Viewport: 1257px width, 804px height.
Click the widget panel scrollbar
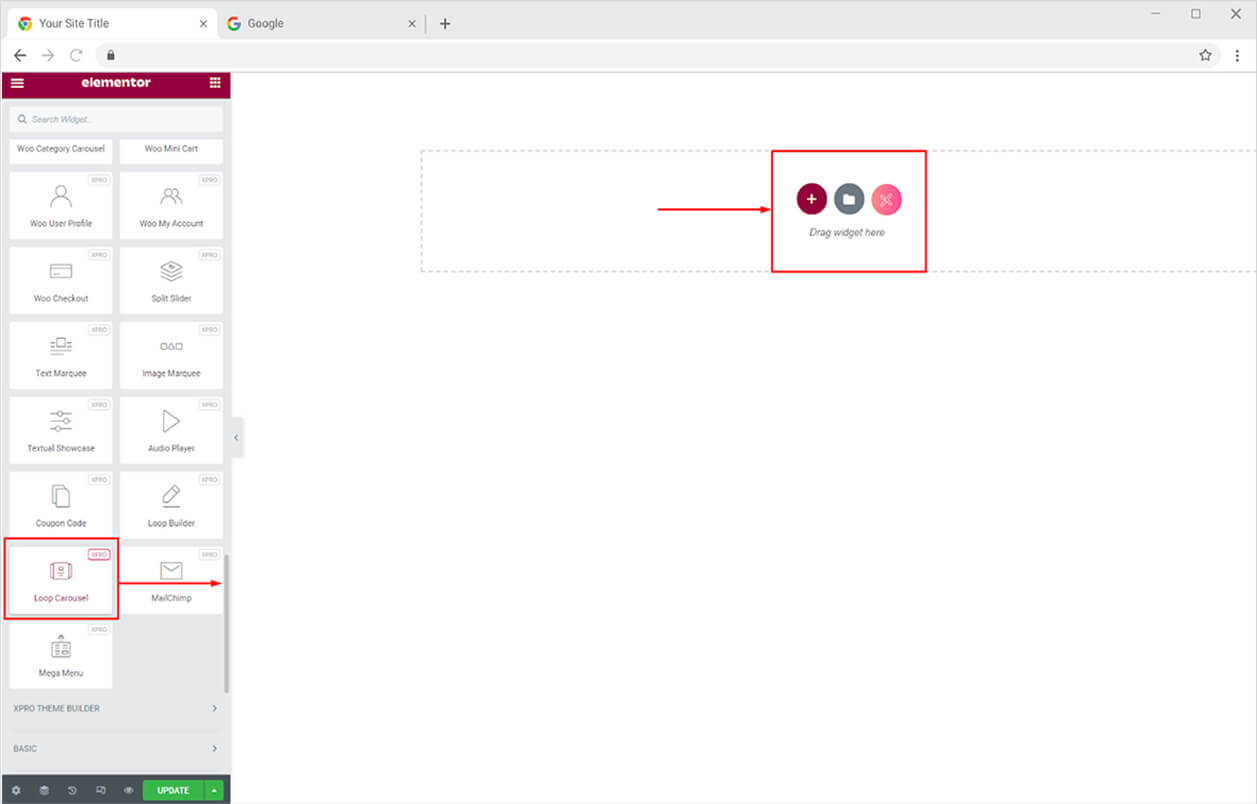coord(226,620)
